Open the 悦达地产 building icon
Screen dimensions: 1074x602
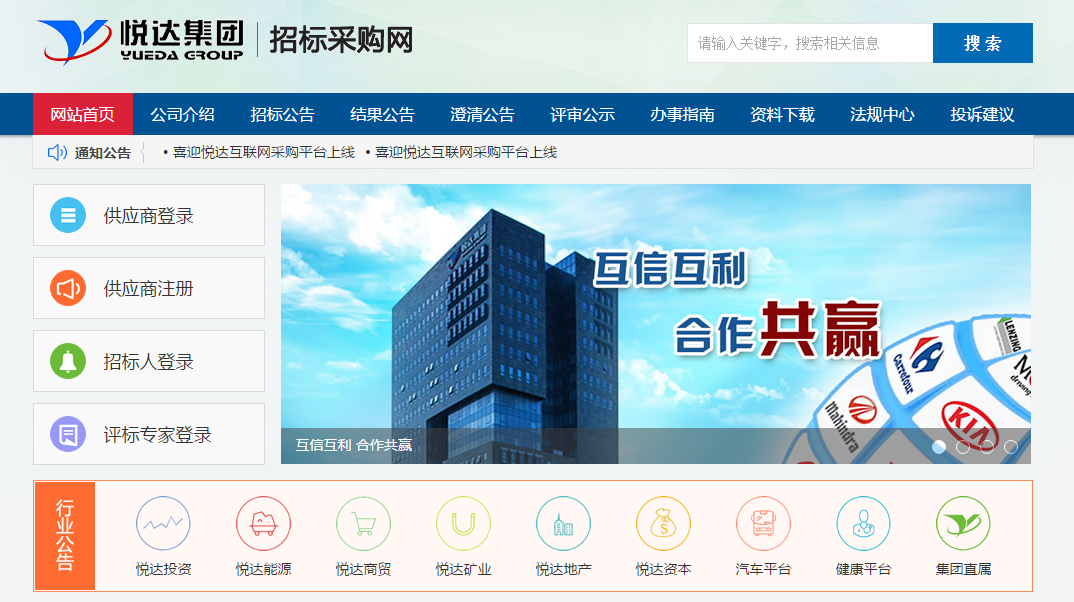(x=563, y=523)
